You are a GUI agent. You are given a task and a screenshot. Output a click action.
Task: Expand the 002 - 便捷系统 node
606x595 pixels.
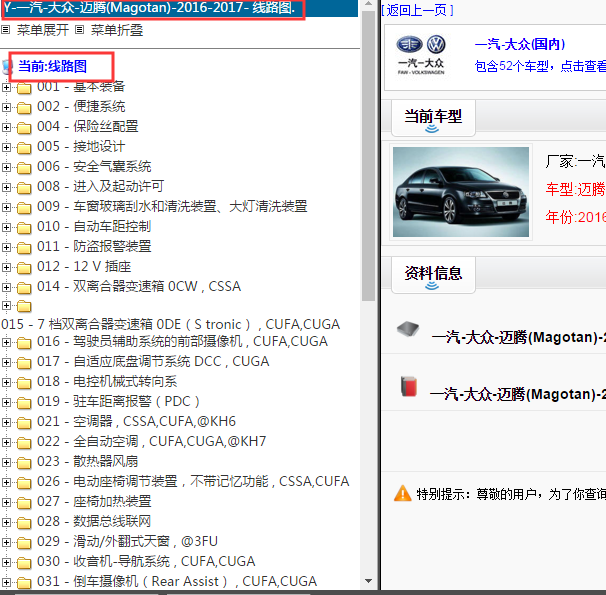pyautogui.click(x=6, y=107)
